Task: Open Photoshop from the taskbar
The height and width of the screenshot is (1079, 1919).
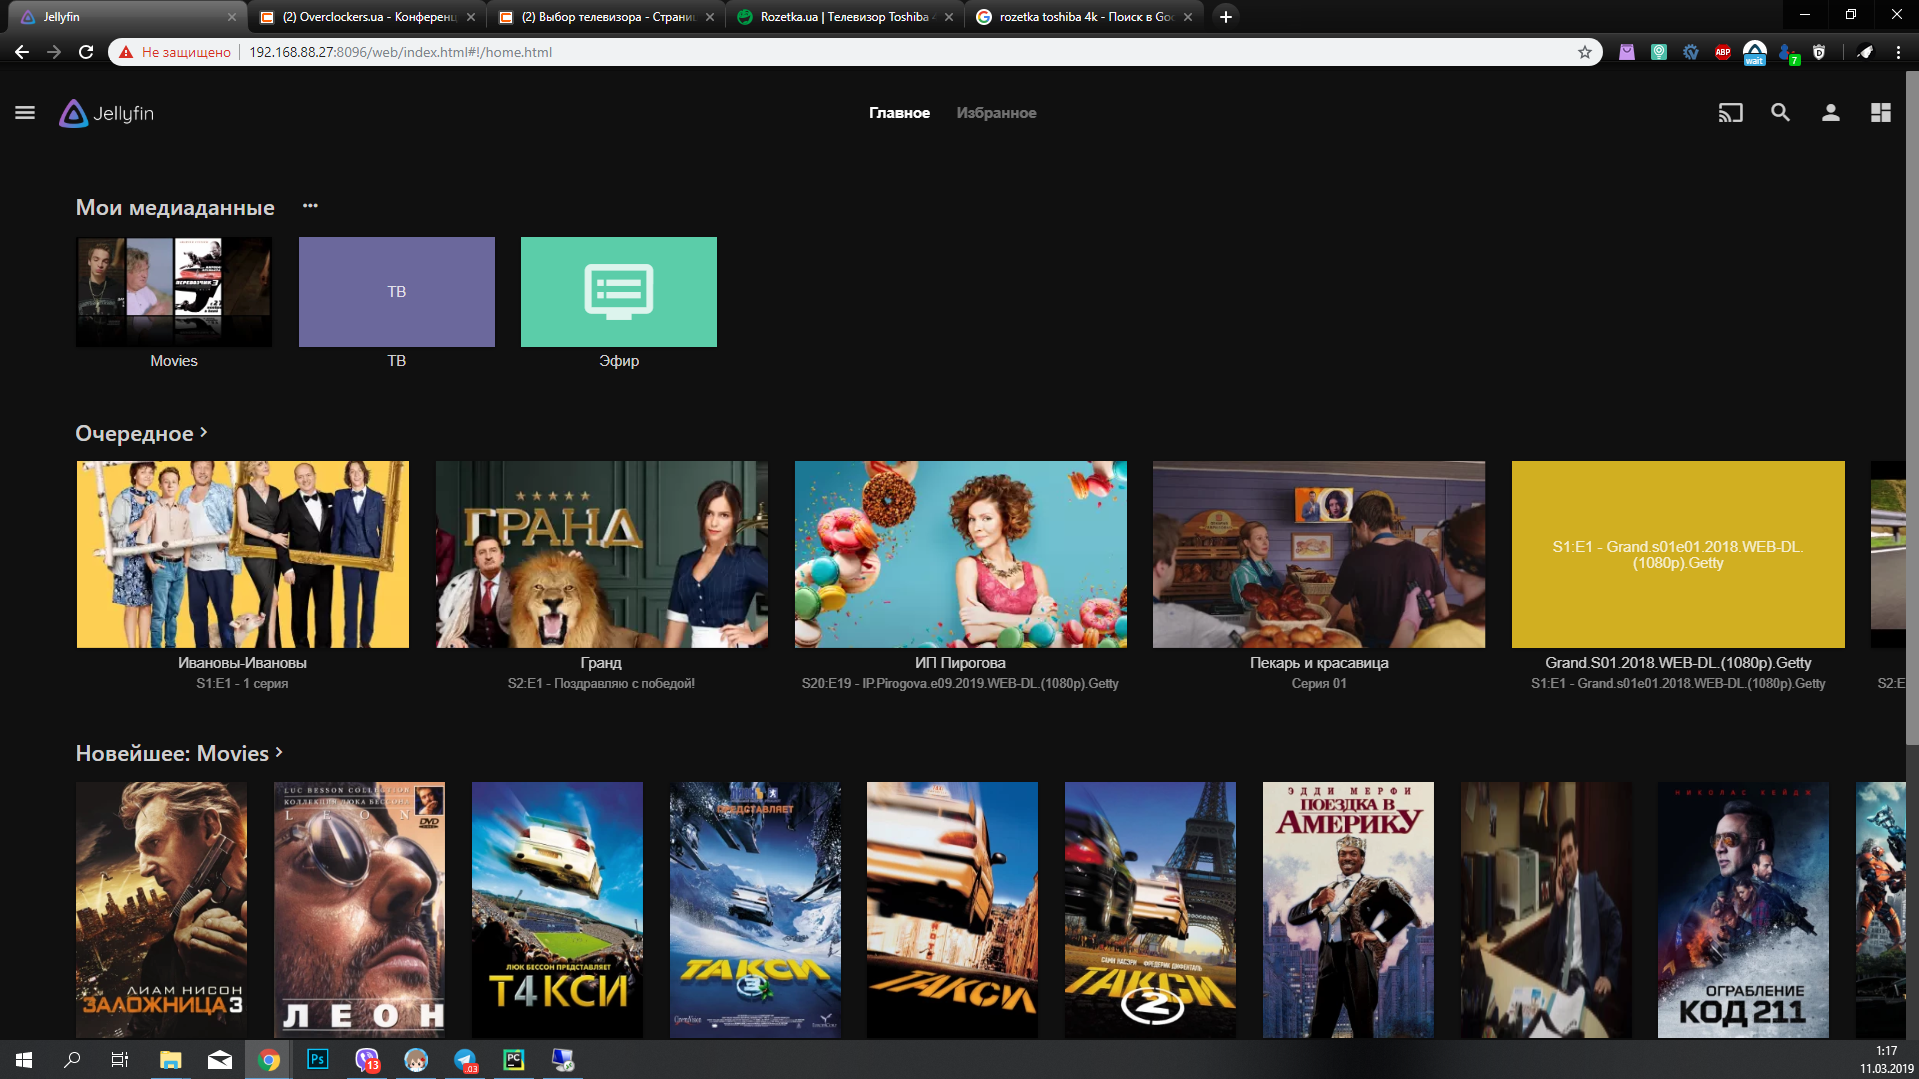Action: 317,1060
